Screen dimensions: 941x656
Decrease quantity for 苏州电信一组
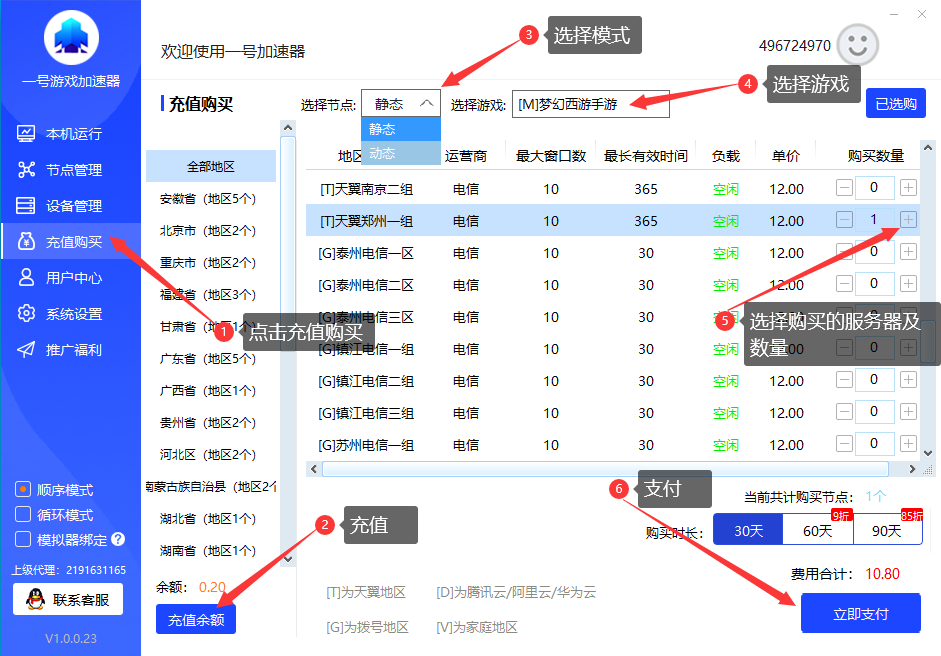pos(844,444)
